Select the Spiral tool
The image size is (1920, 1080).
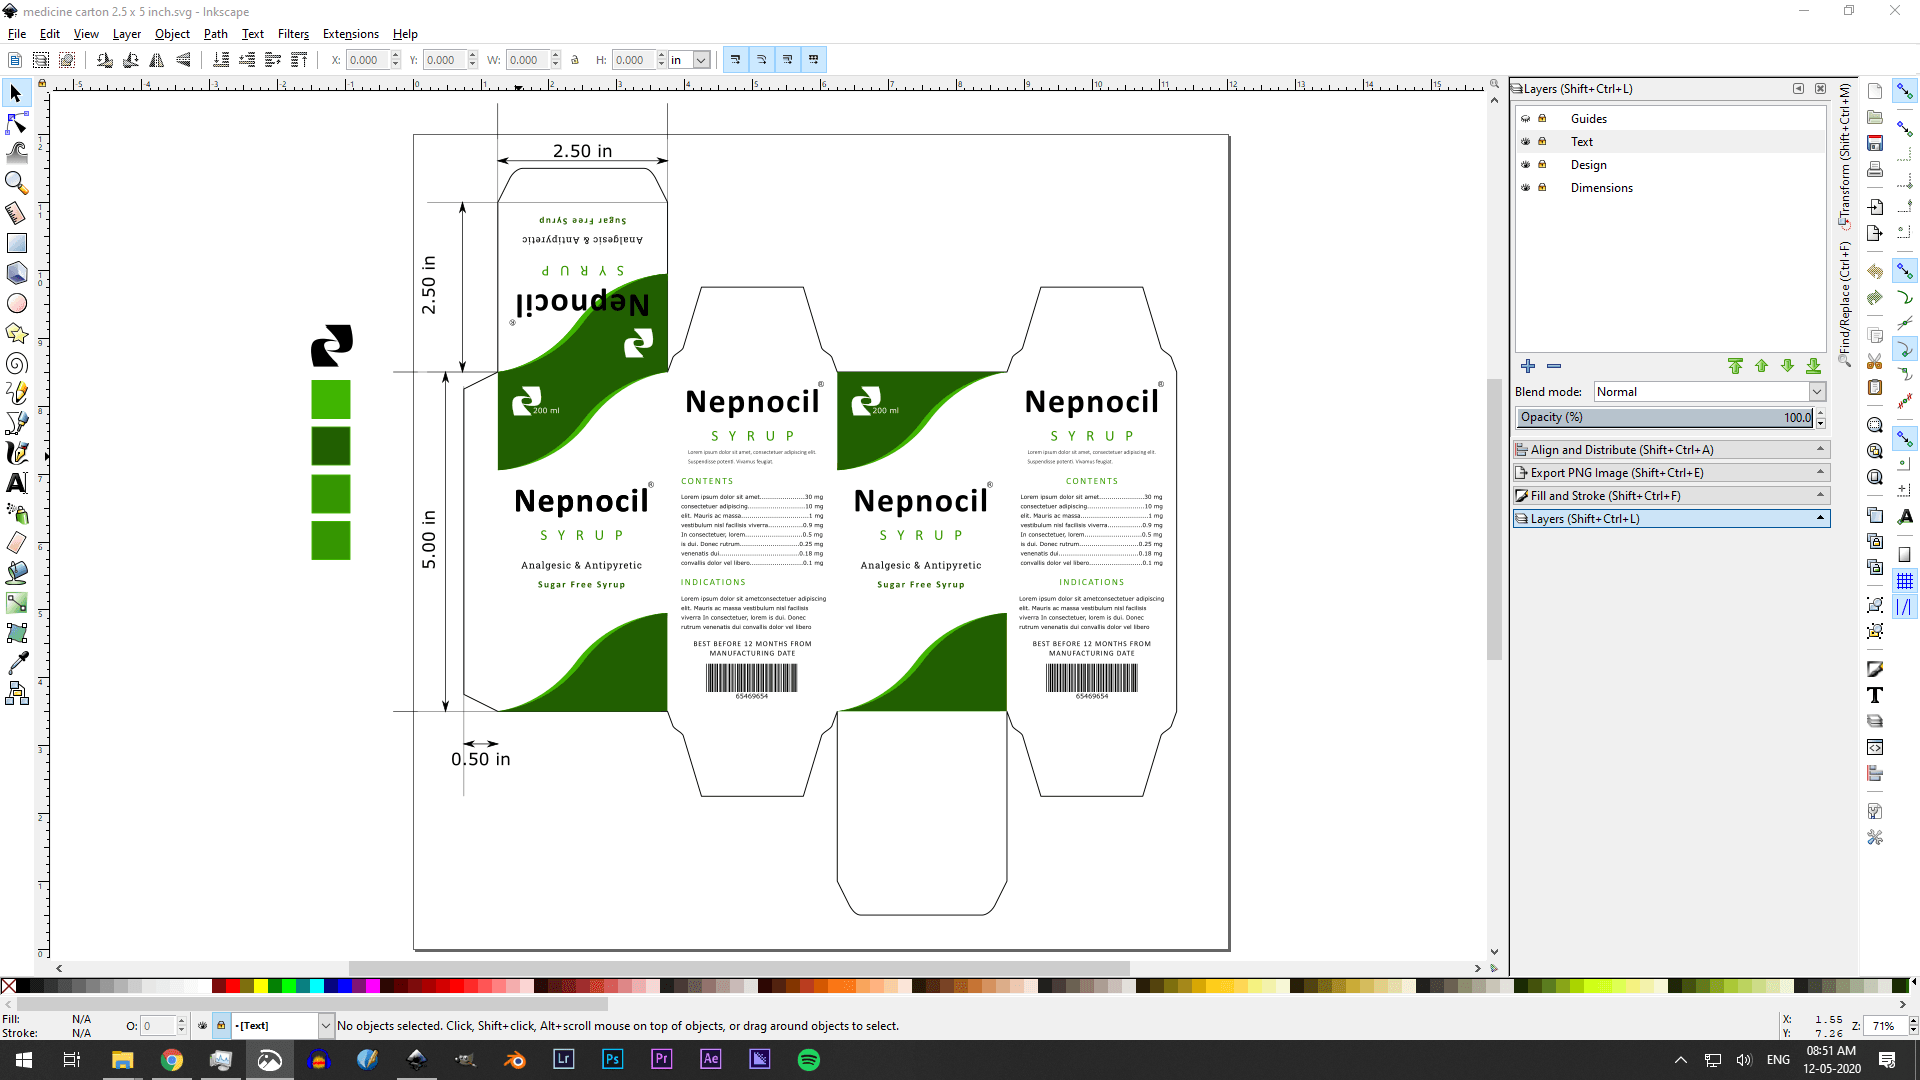tap(17, 364)
